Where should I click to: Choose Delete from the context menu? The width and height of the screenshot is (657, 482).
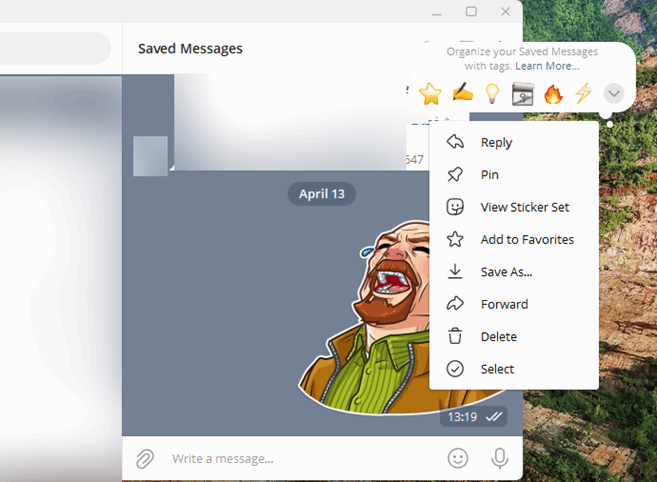point(514,337)
